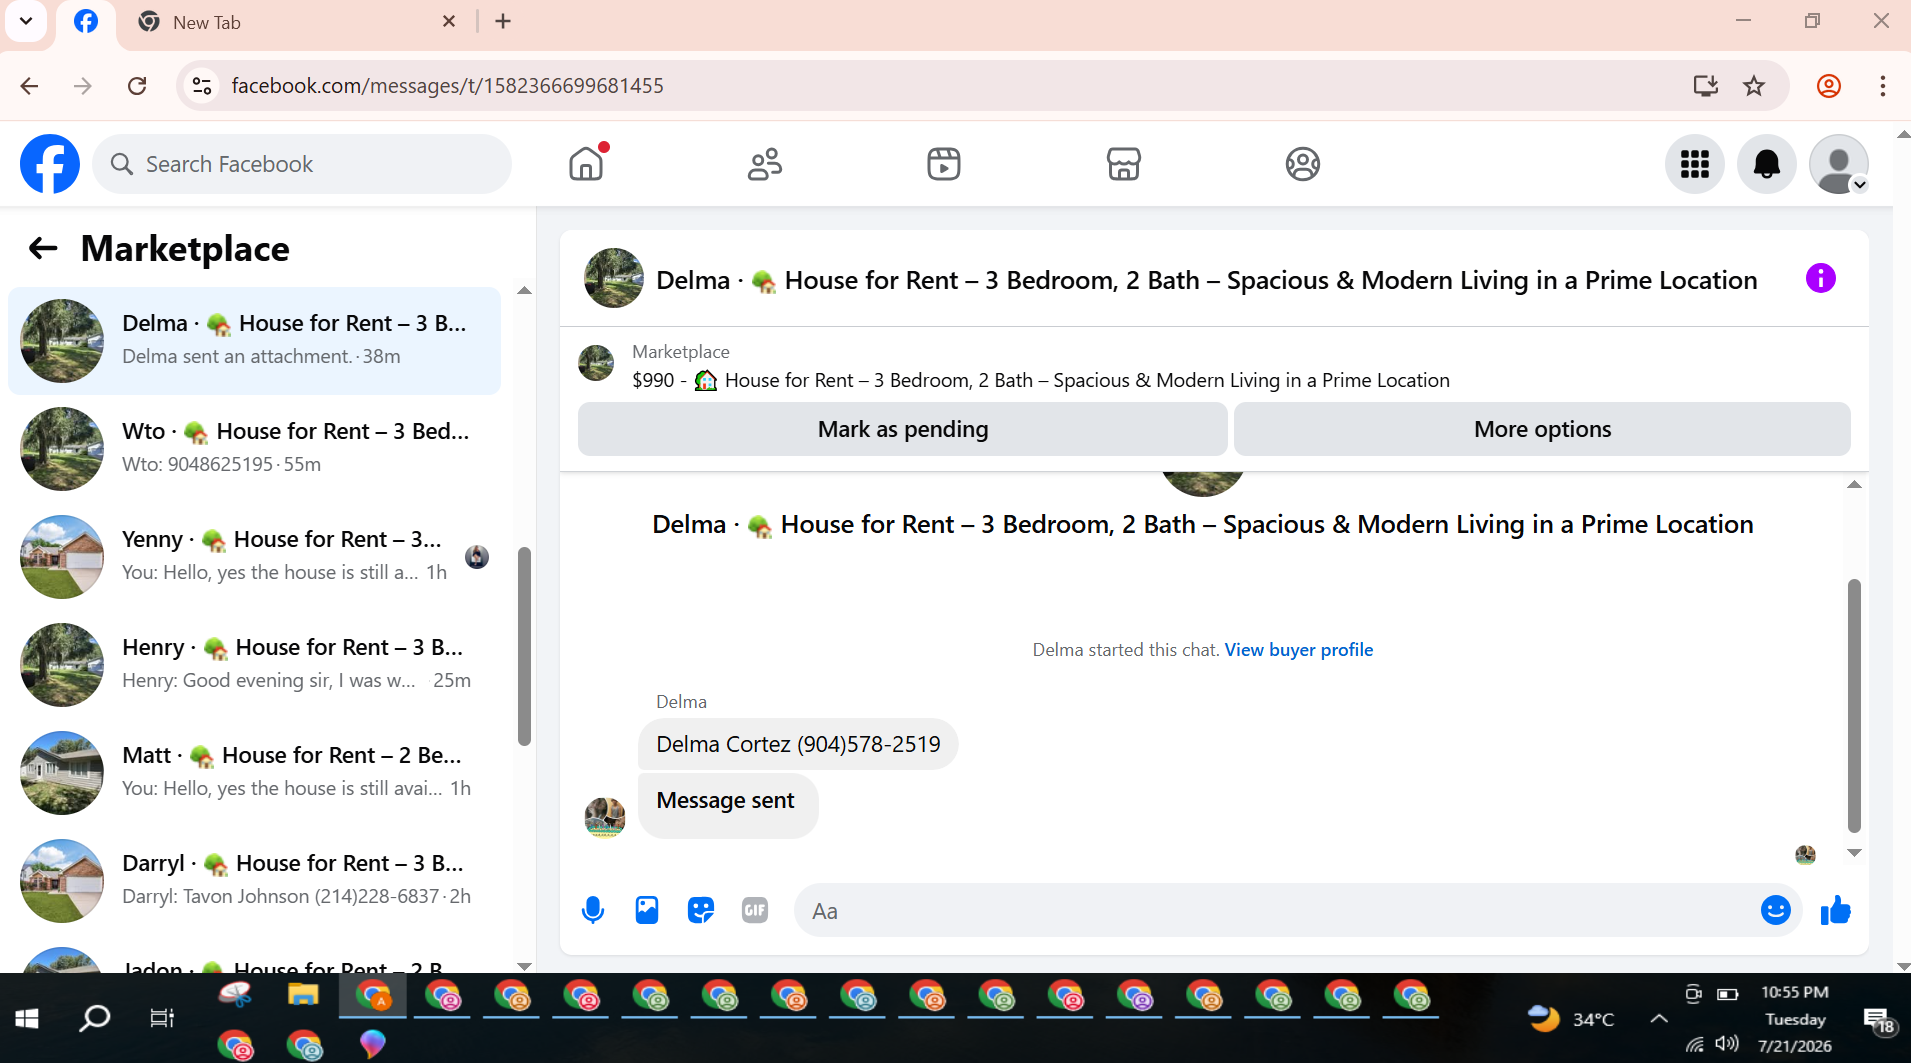Open the Windows notification center
This screenshot has height=1063, width=1911.
click(x=1879, y=1020)
